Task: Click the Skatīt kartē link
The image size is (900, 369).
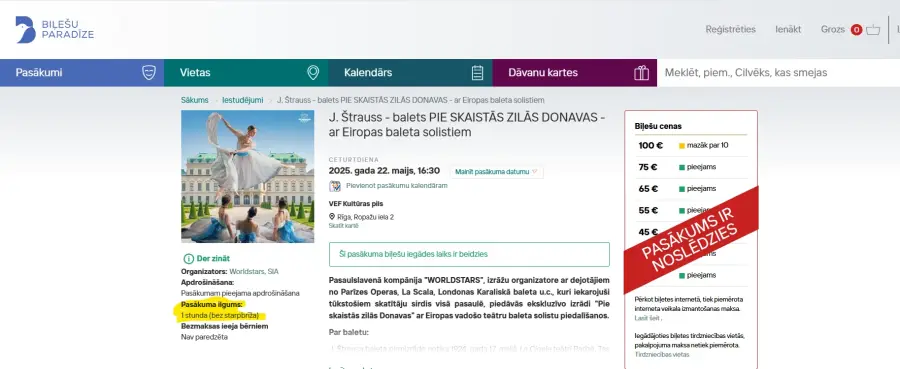Action: coord(343,226)
